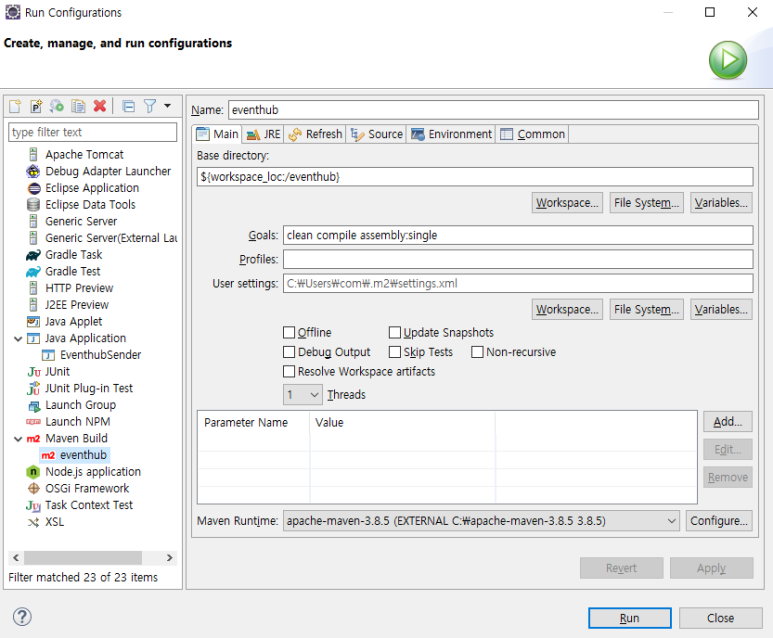Click the New prototype configuration icon
This screenshot has height=638, width=773.
coord(36,106)
